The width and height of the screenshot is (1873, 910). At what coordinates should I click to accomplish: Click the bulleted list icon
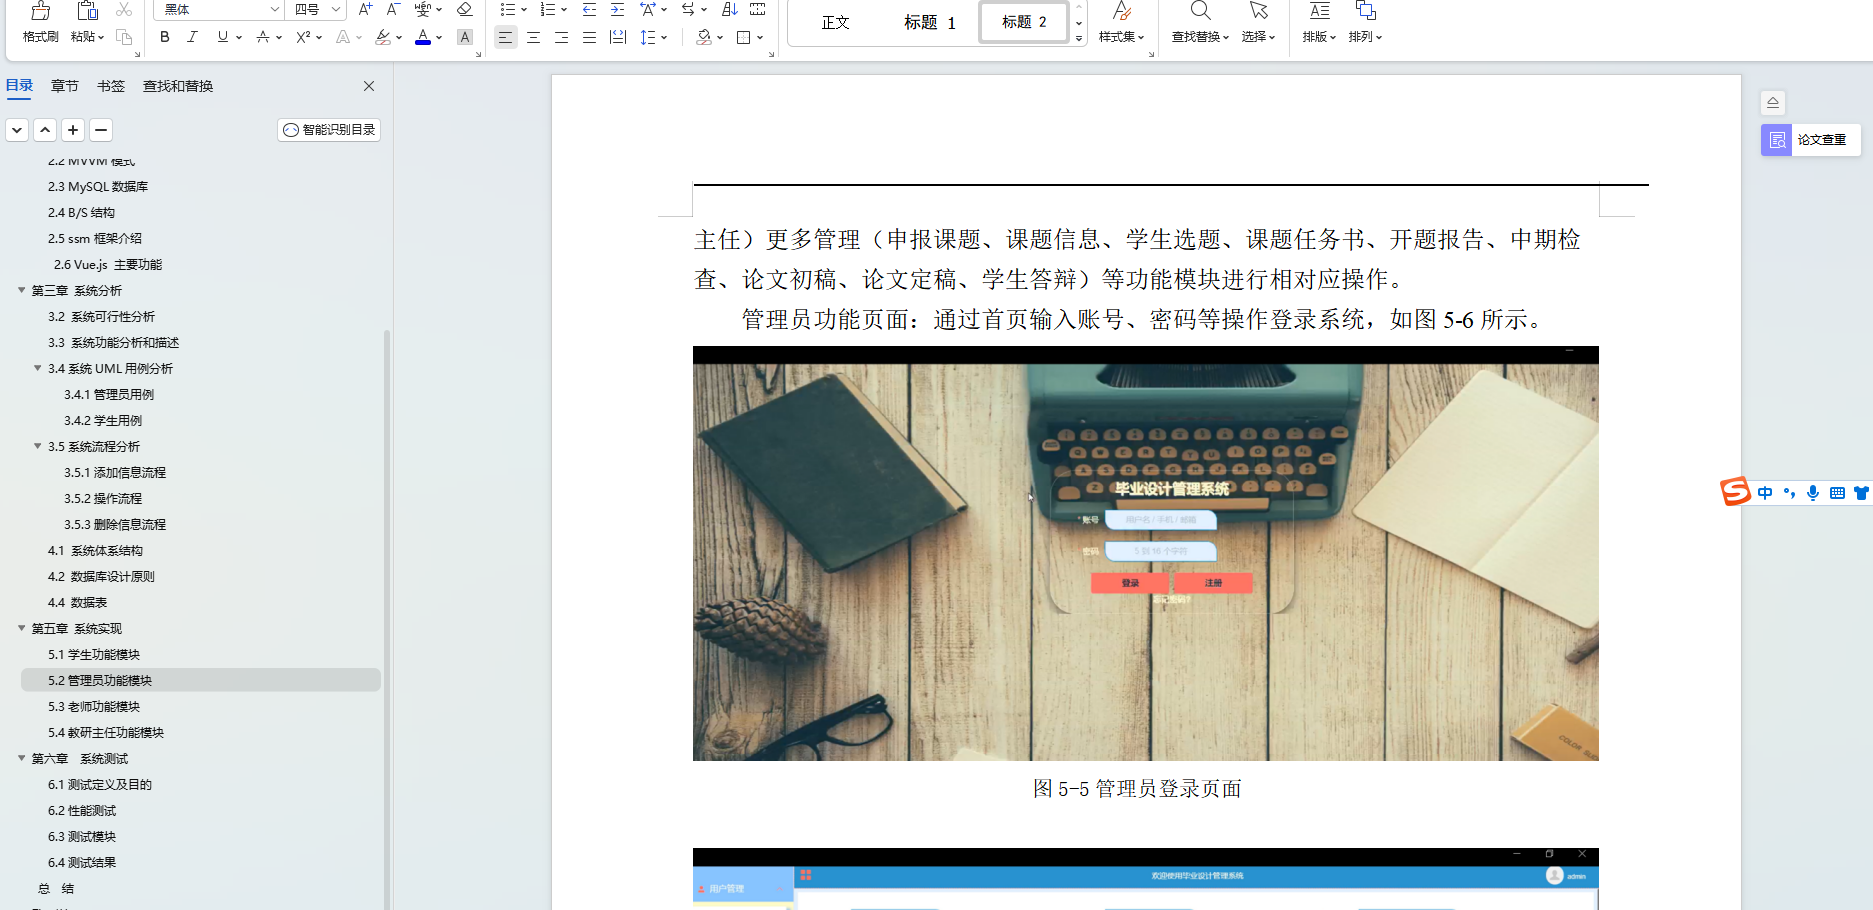pyautogui.click(x=508, y=9)
